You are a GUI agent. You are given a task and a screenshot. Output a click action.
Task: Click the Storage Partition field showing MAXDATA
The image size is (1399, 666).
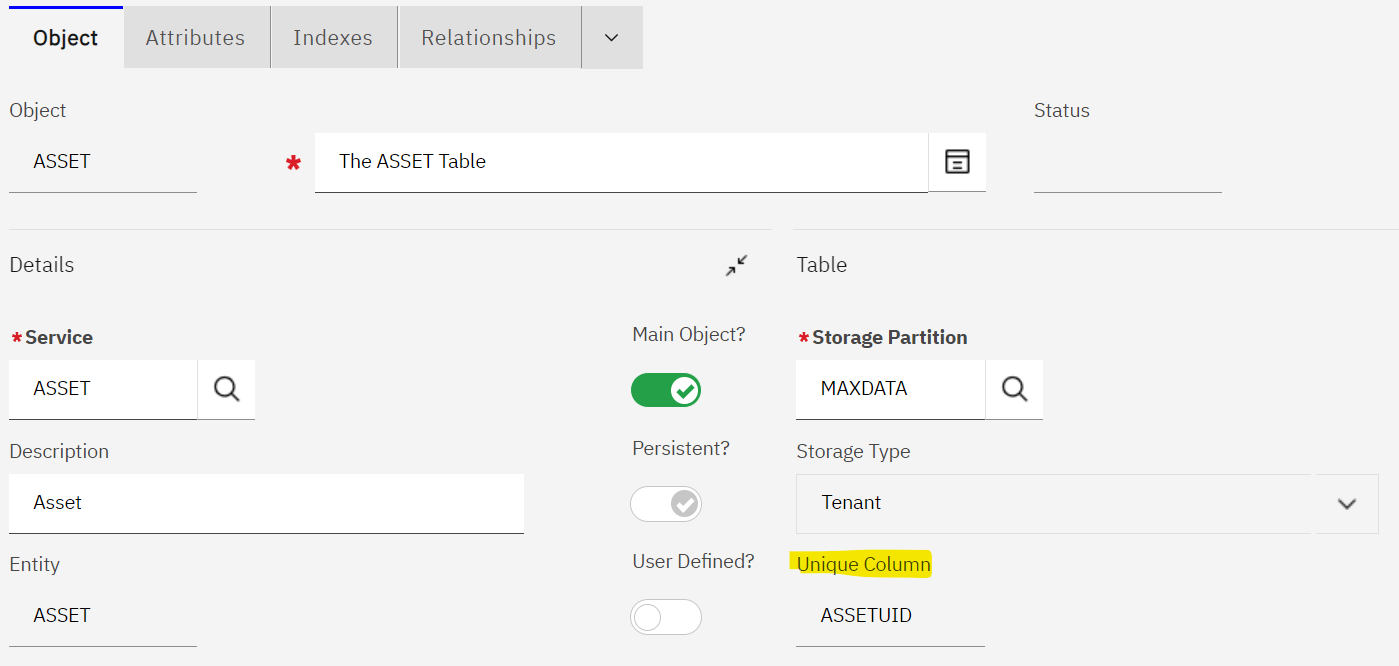tap(888, 388)
